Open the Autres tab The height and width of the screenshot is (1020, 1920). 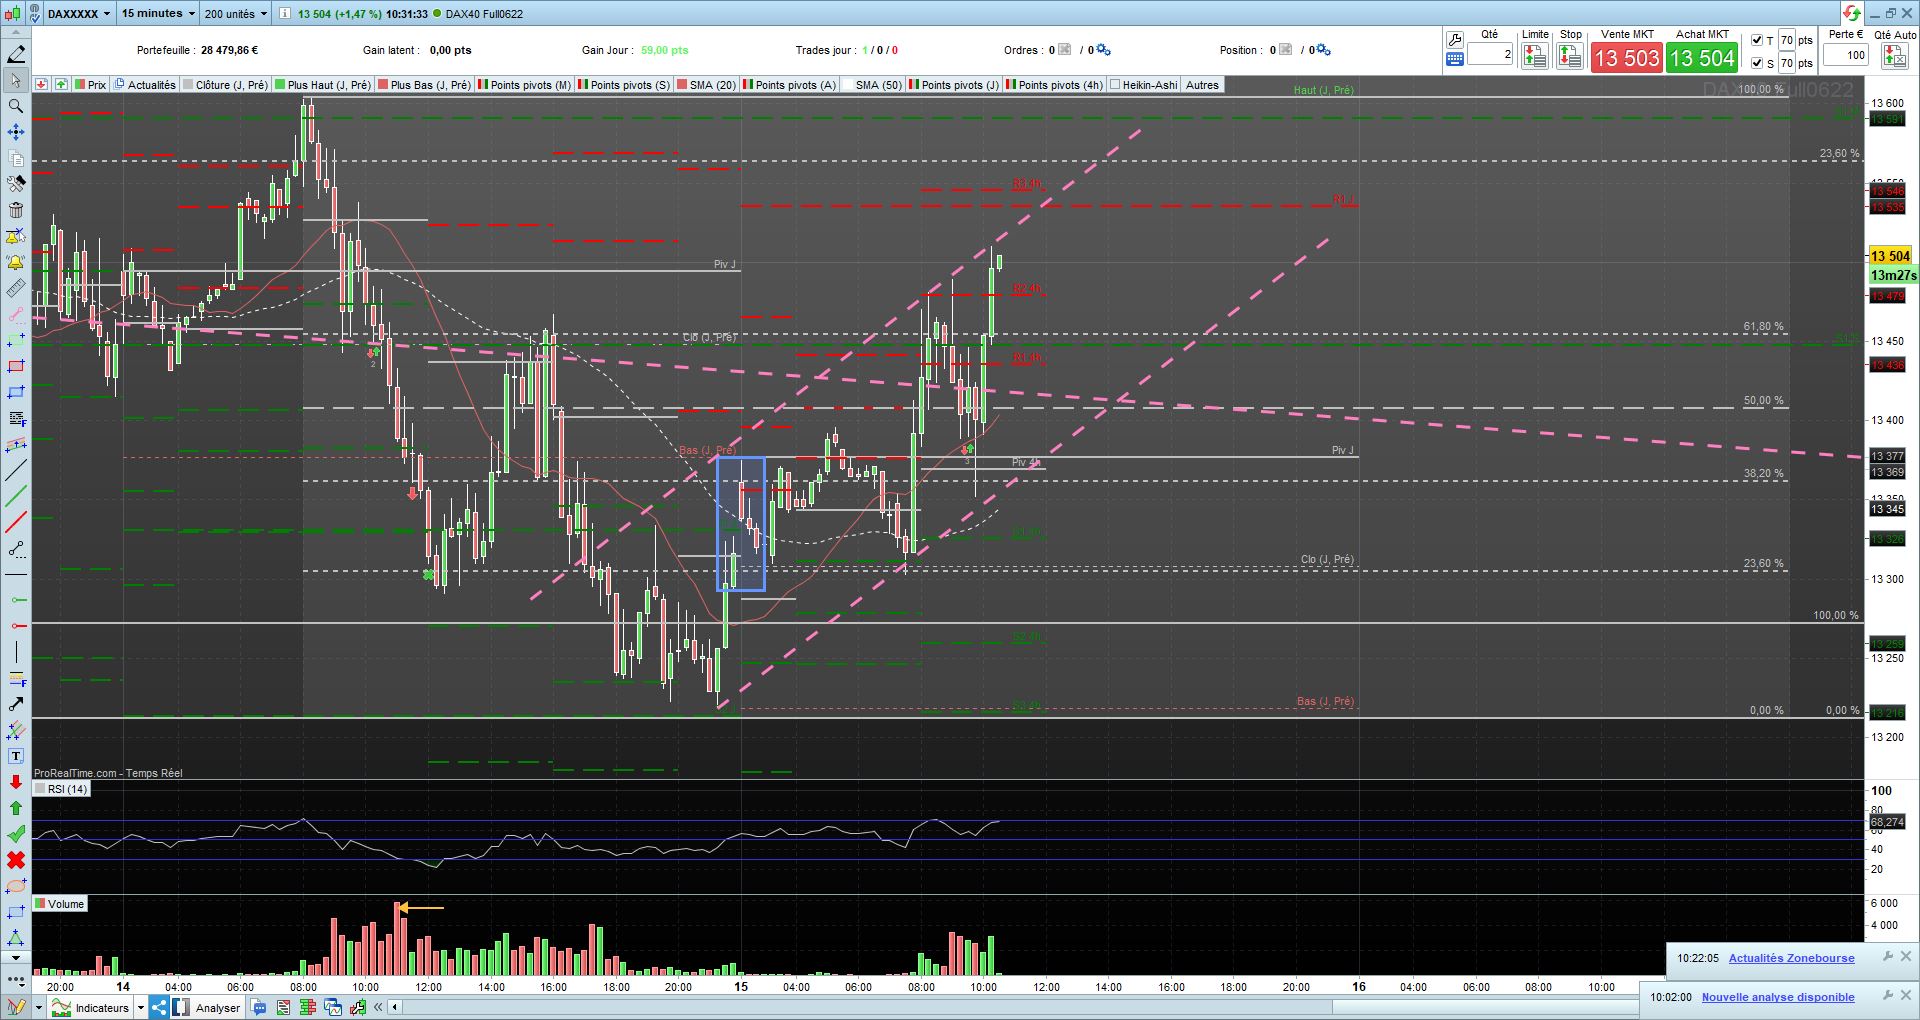click(1202, 85)
